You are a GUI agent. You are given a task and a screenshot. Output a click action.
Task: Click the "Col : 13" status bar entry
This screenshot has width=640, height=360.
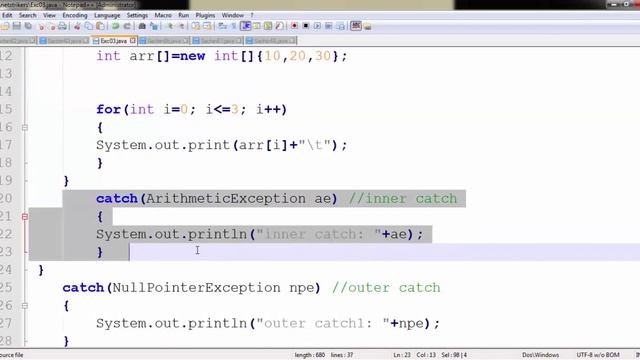[x=426, y=355]
